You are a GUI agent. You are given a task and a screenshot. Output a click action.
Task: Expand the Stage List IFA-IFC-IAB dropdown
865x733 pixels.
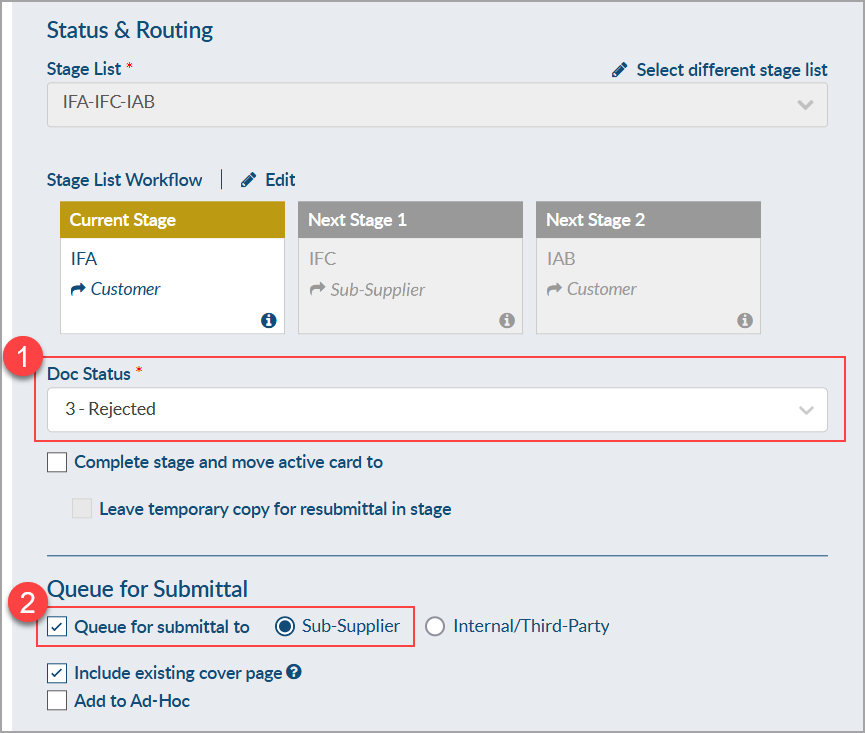pyautogui.click(x=437, y=103)
